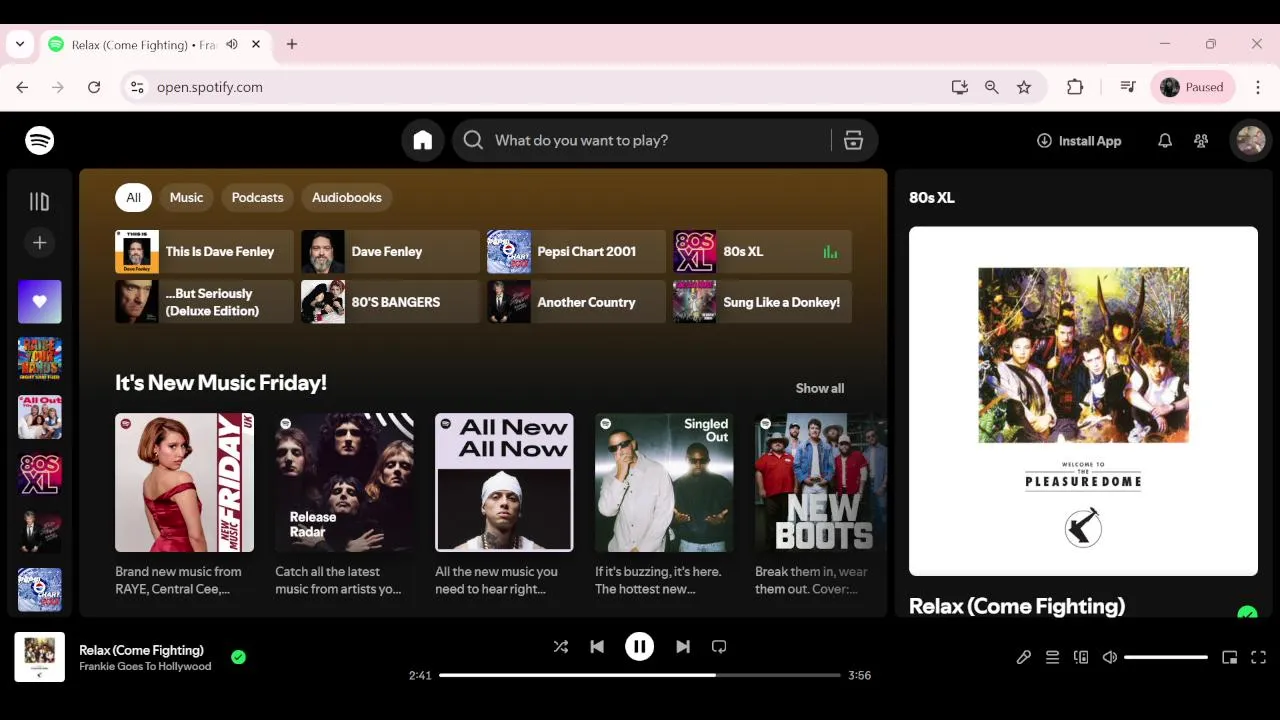
Task: Click the Welcome to the Pleasuredome cover art
Action: [1083, 401]
